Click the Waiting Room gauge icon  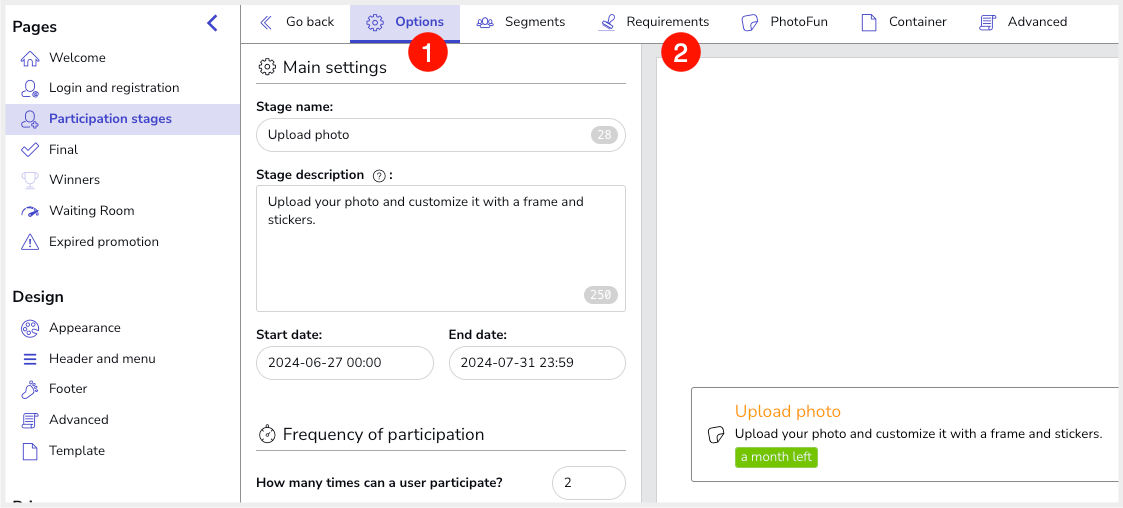pos(29,211)
